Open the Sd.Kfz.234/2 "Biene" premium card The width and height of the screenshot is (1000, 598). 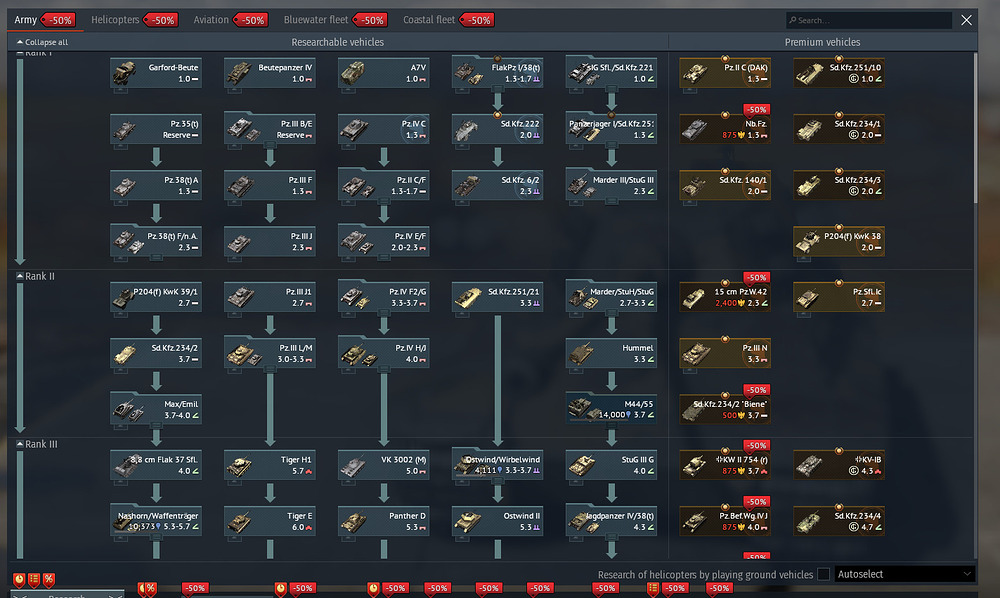coord(725,409)
